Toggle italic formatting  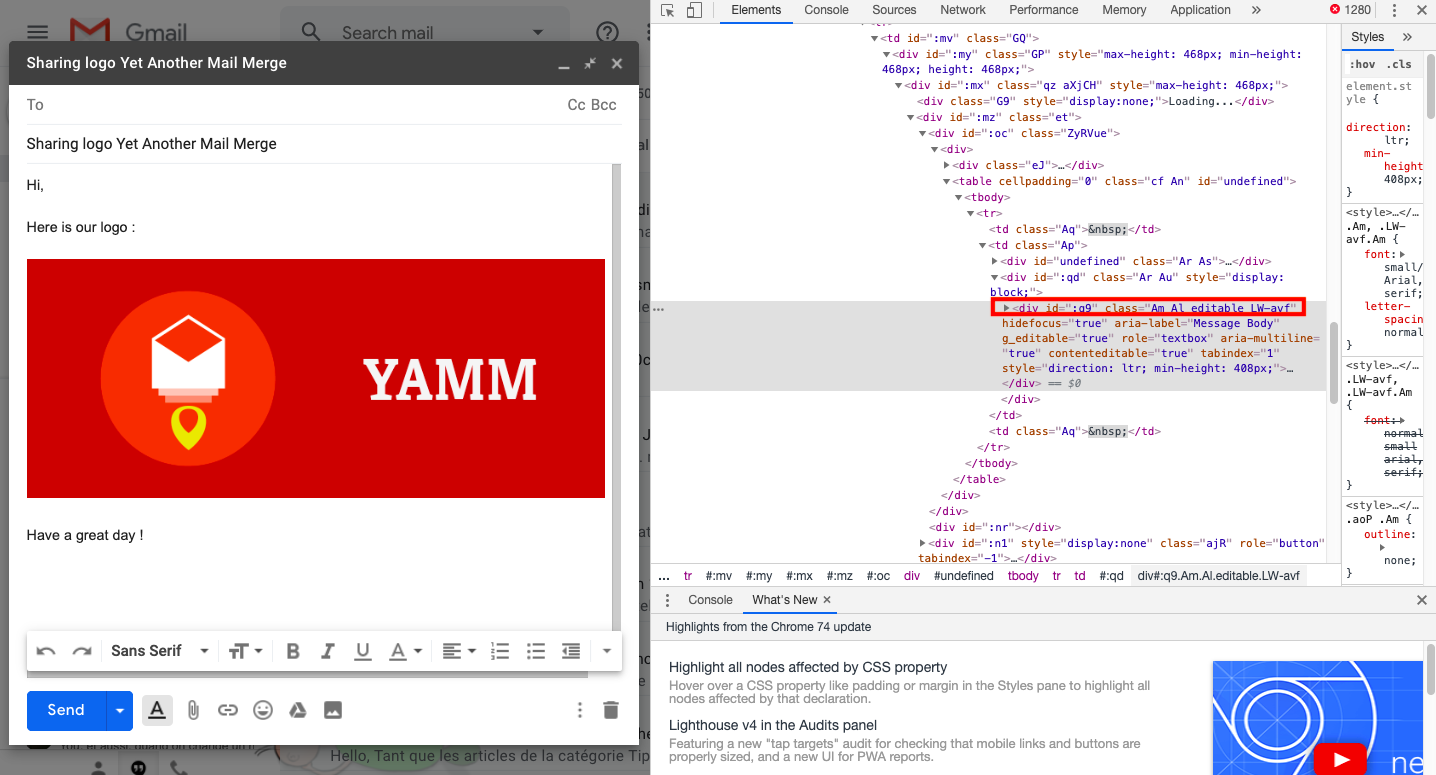[327, 650]
